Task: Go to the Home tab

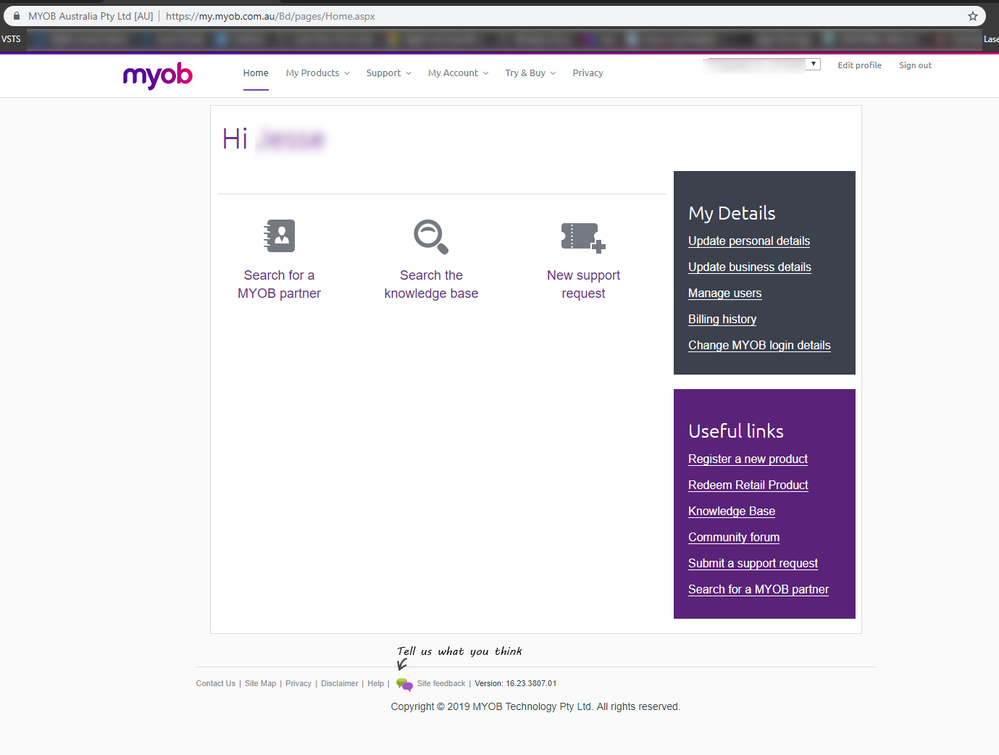Action: [256, 73]
